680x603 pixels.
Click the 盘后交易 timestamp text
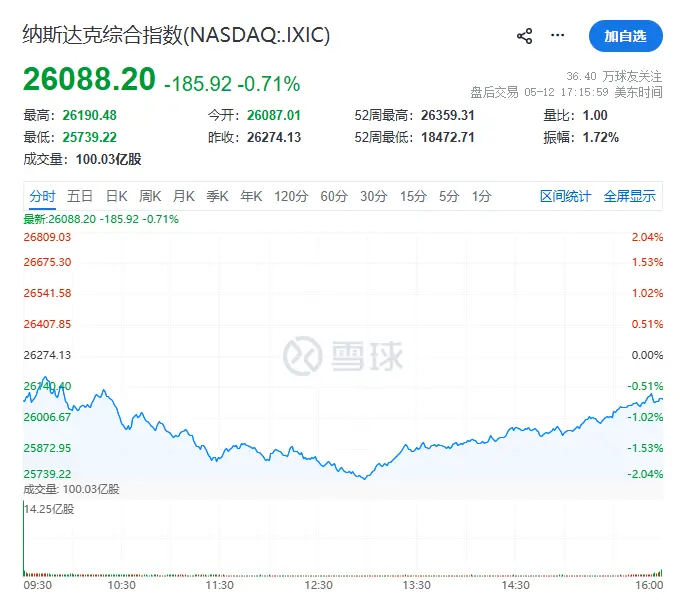coord(566,92)
